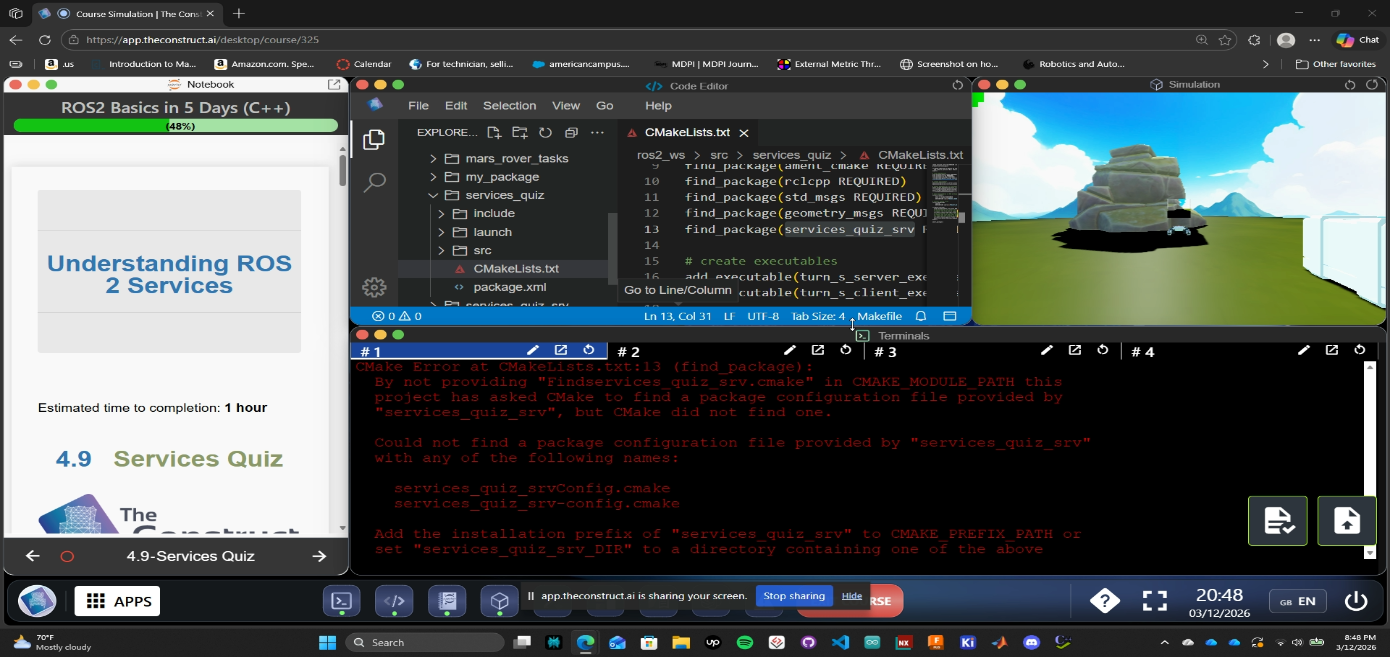Toggle the notifications bell in editor status bar

pyautogui.click(x=921, y=316)
